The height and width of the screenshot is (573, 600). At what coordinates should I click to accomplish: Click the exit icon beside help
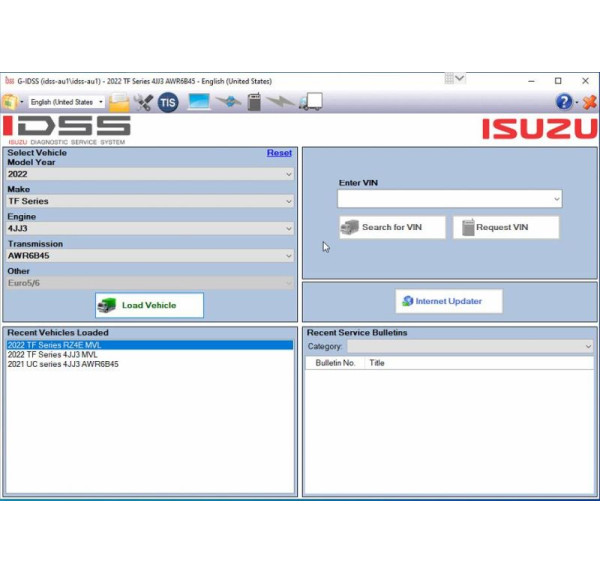(x=588, y=102)
